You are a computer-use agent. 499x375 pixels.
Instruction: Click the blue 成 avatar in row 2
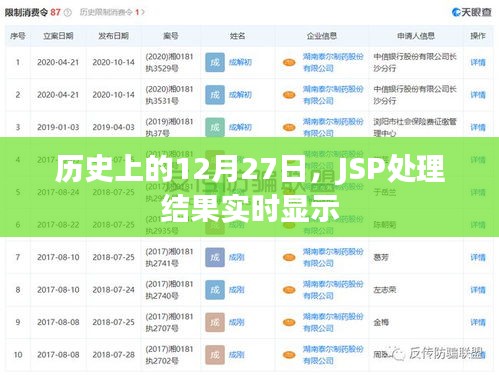coord(215,95)
